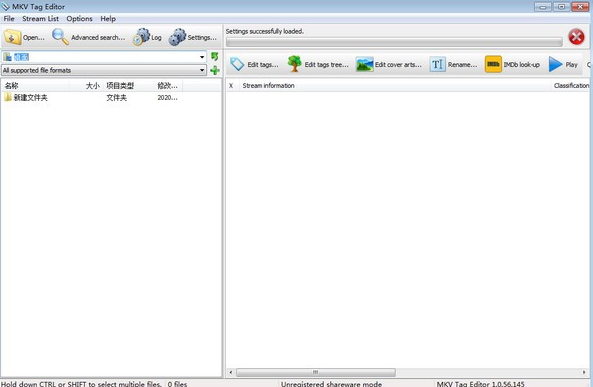Click 'MKV Tag Editor 1.0.56.145' version text
Screen dimensions: 593x387
click(480, 383)
